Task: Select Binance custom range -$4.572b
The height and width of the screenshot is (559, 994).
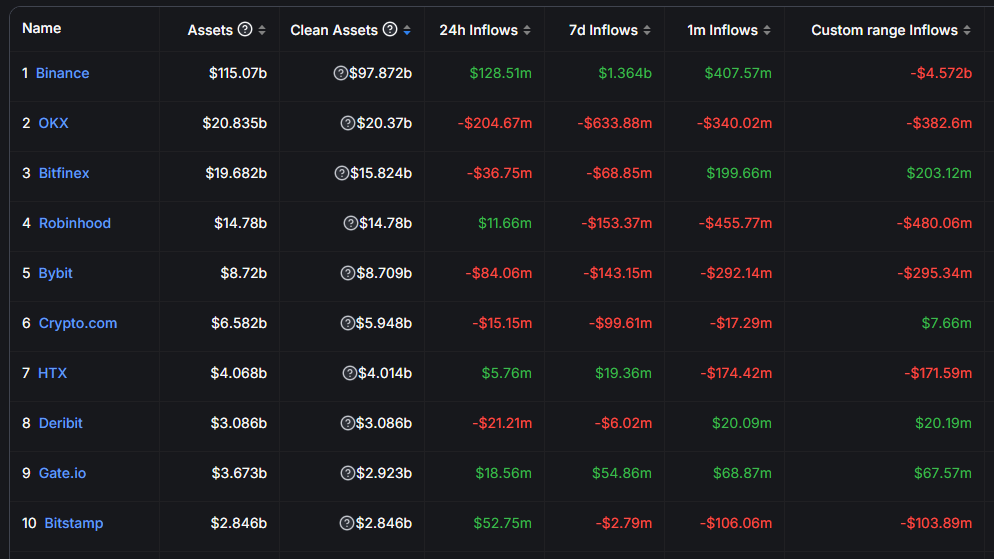Action: (x=941, y=73)
